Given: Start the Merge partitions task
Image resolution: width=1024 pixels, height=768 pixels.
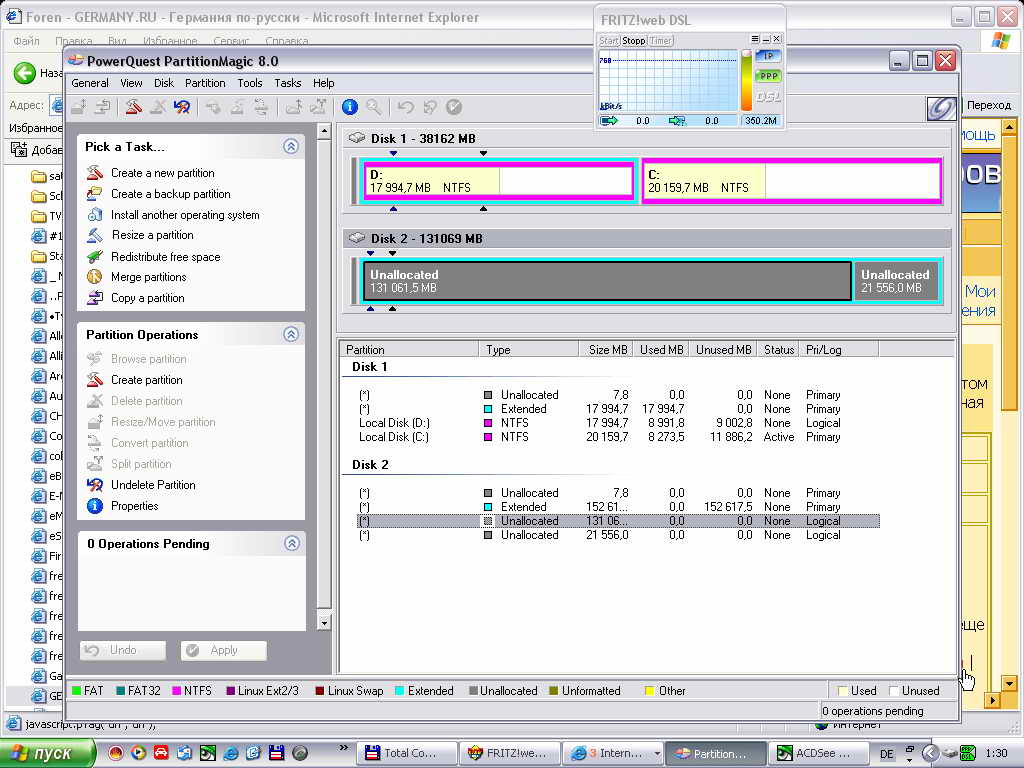Looking at the screenshot, I should (x=148, y=277).
